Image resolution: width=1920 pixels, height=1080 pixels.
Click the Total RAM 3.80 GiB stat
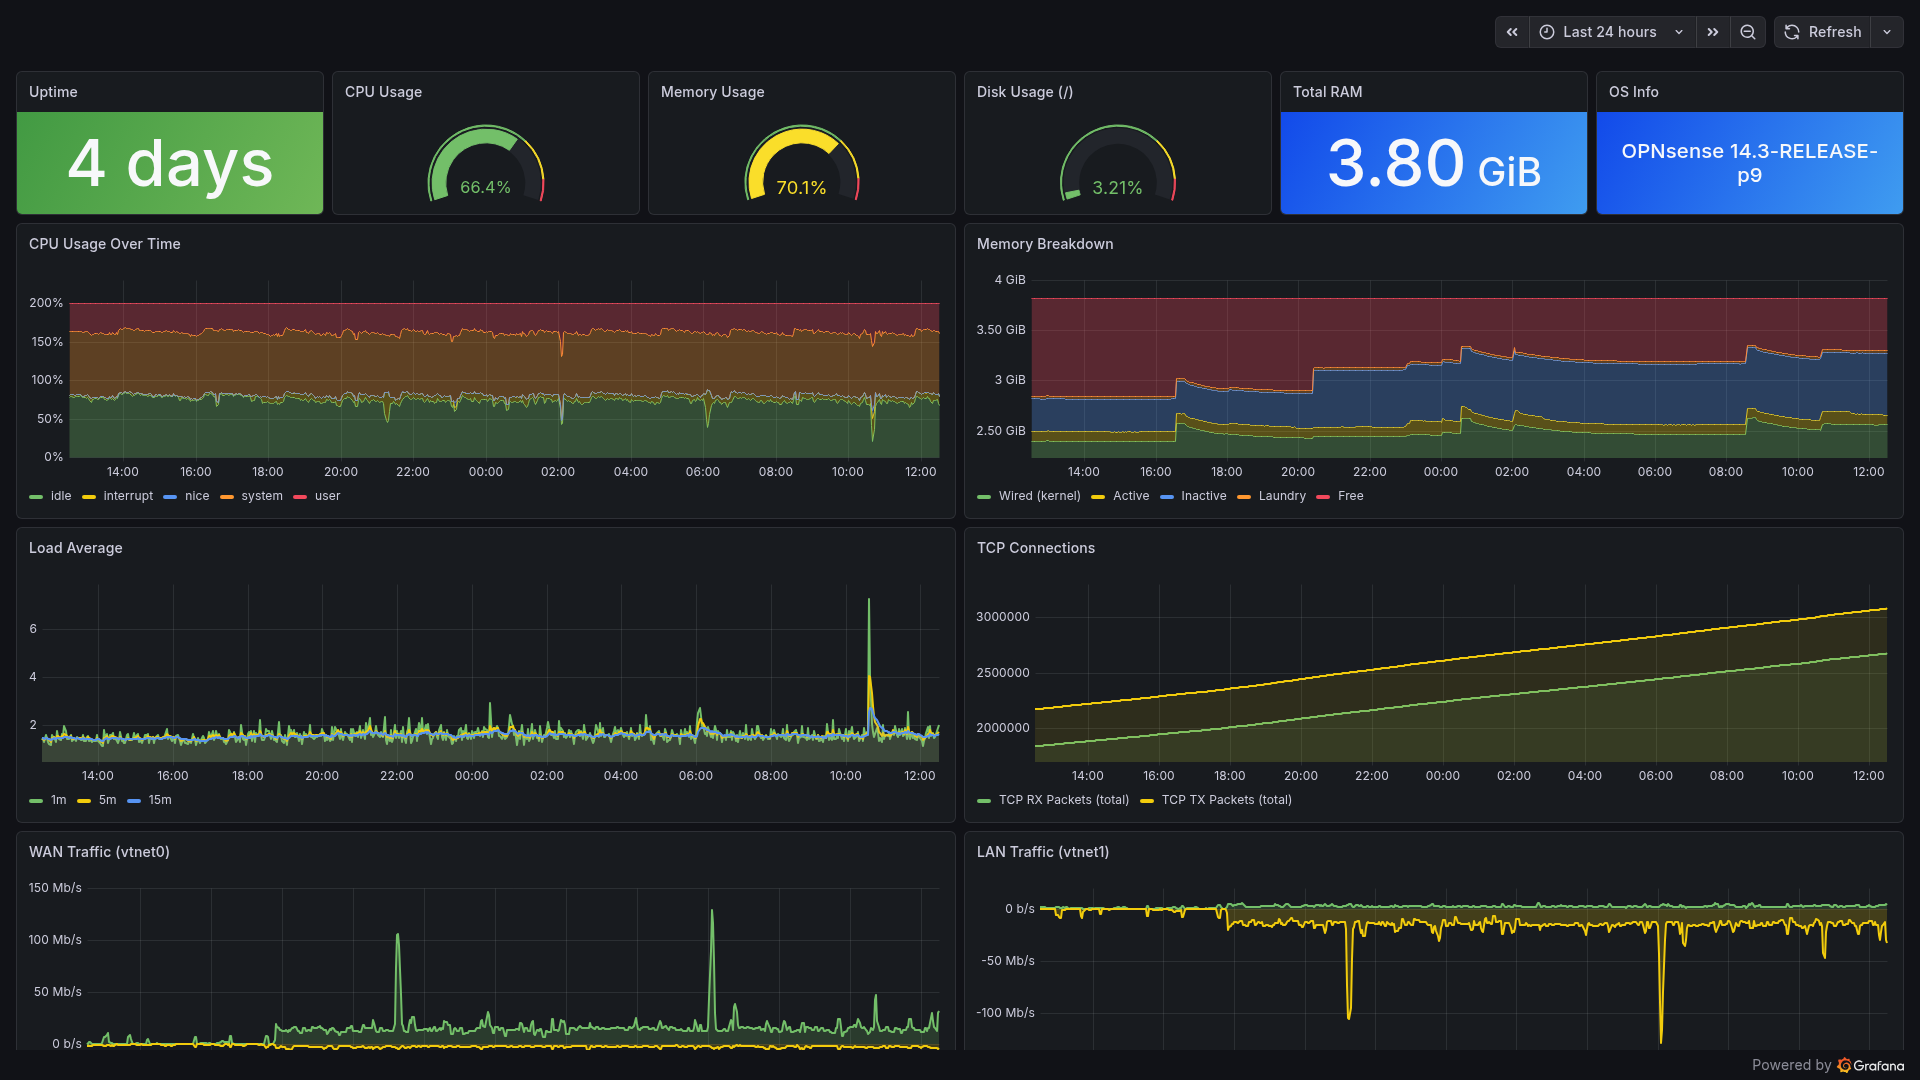coord(1433,163)
